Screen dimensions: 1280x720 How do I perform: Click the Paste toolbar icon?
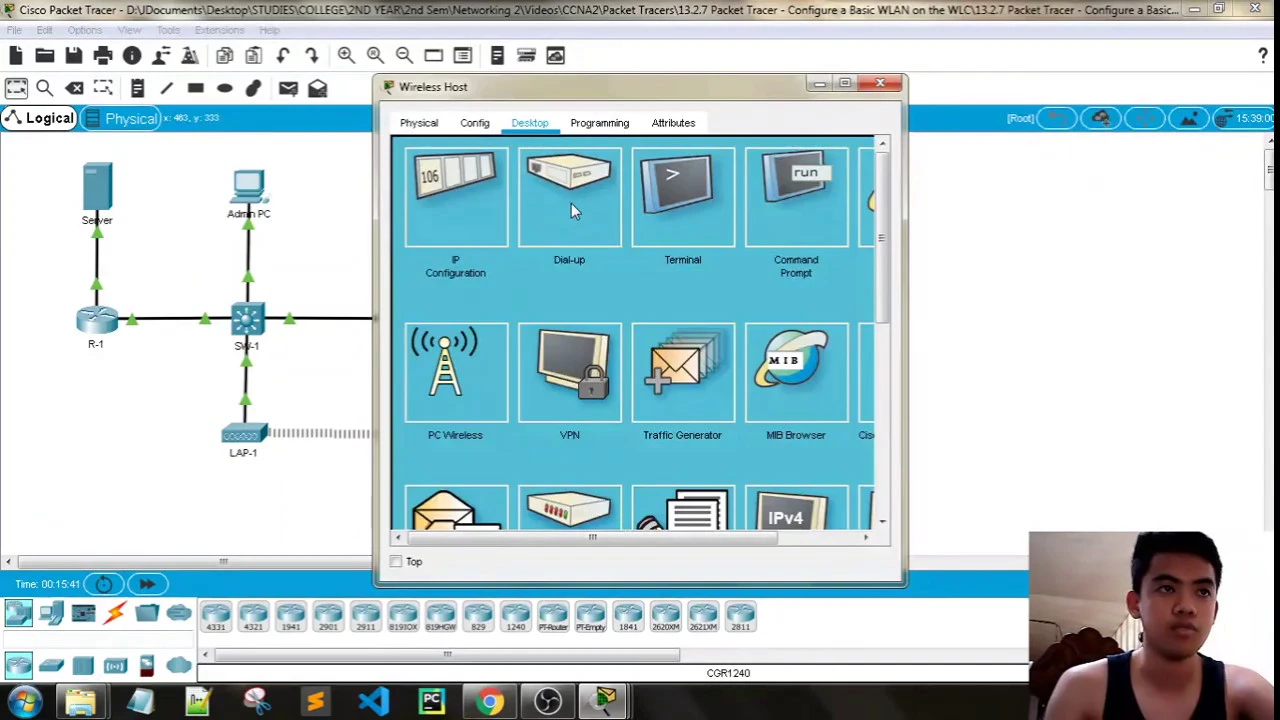click(x=254, y=56)
